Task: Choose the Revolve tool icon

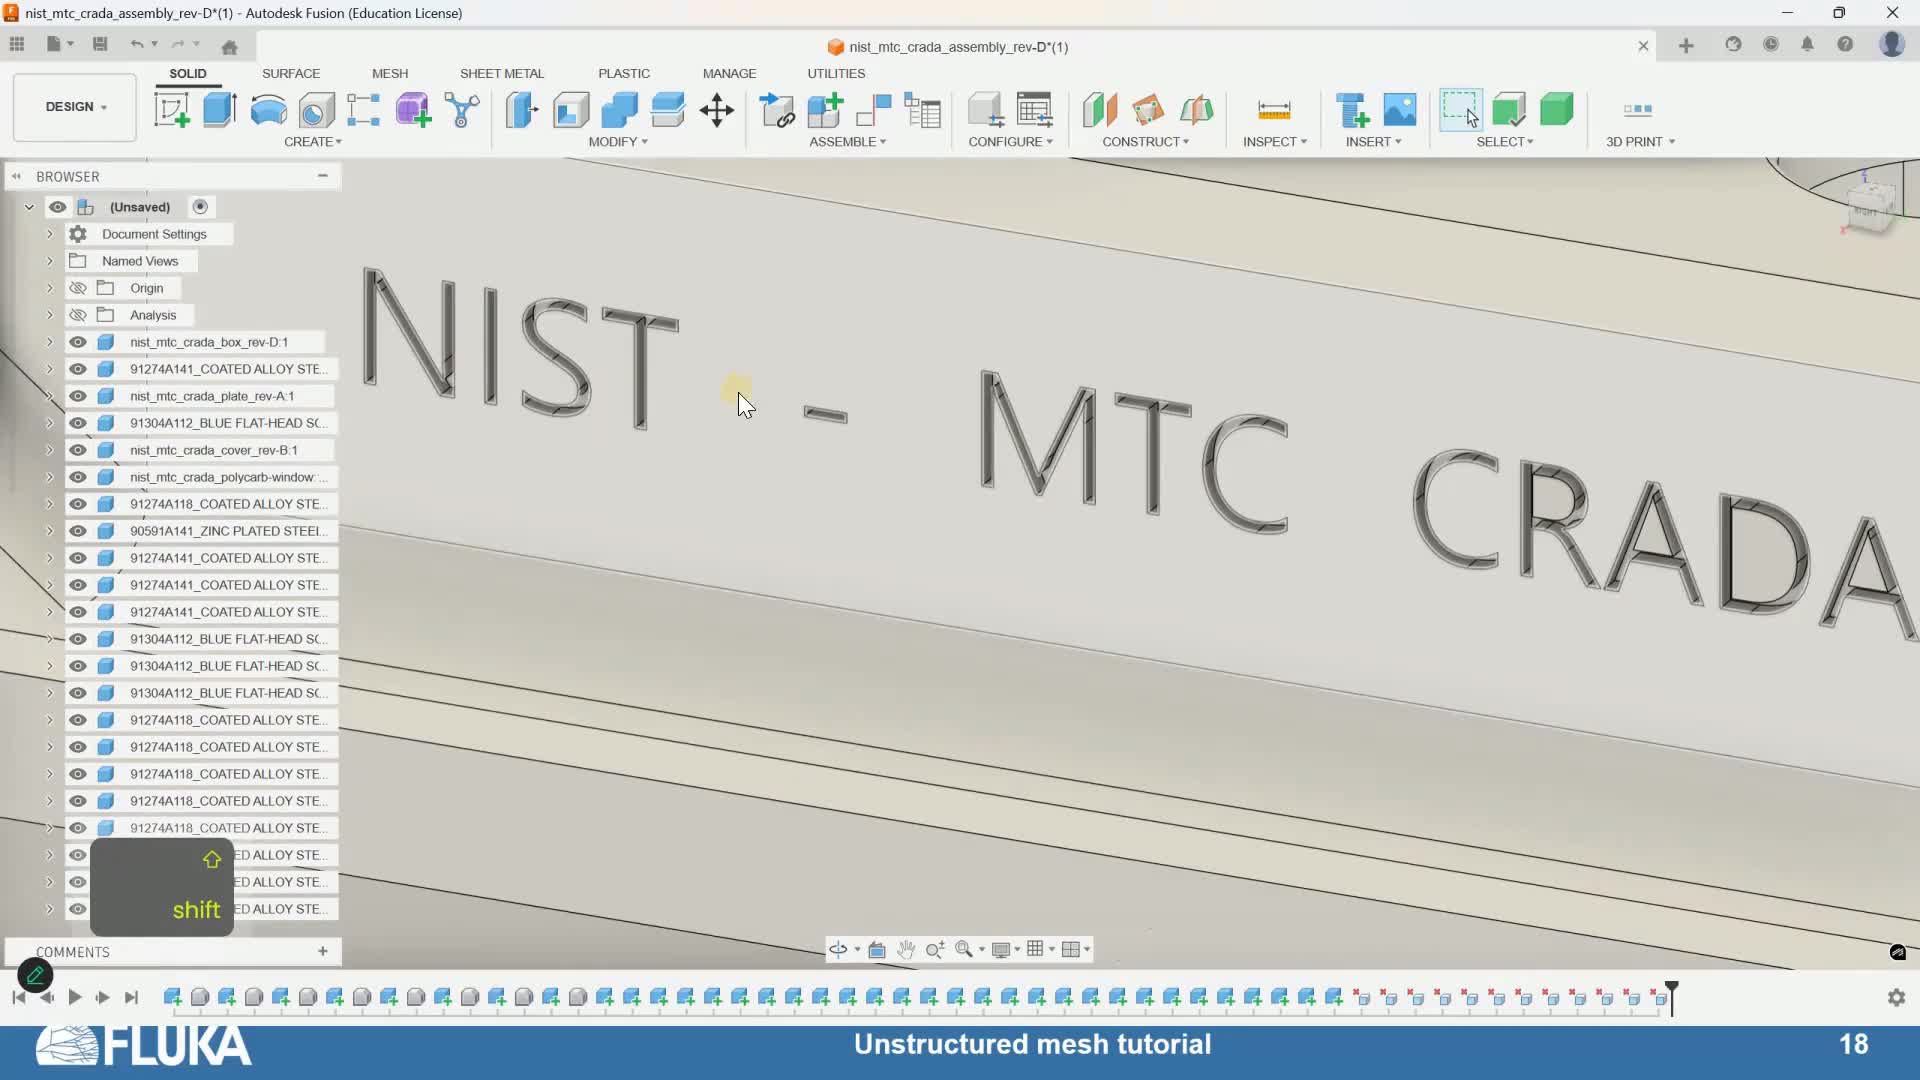Action: [268, 110]
